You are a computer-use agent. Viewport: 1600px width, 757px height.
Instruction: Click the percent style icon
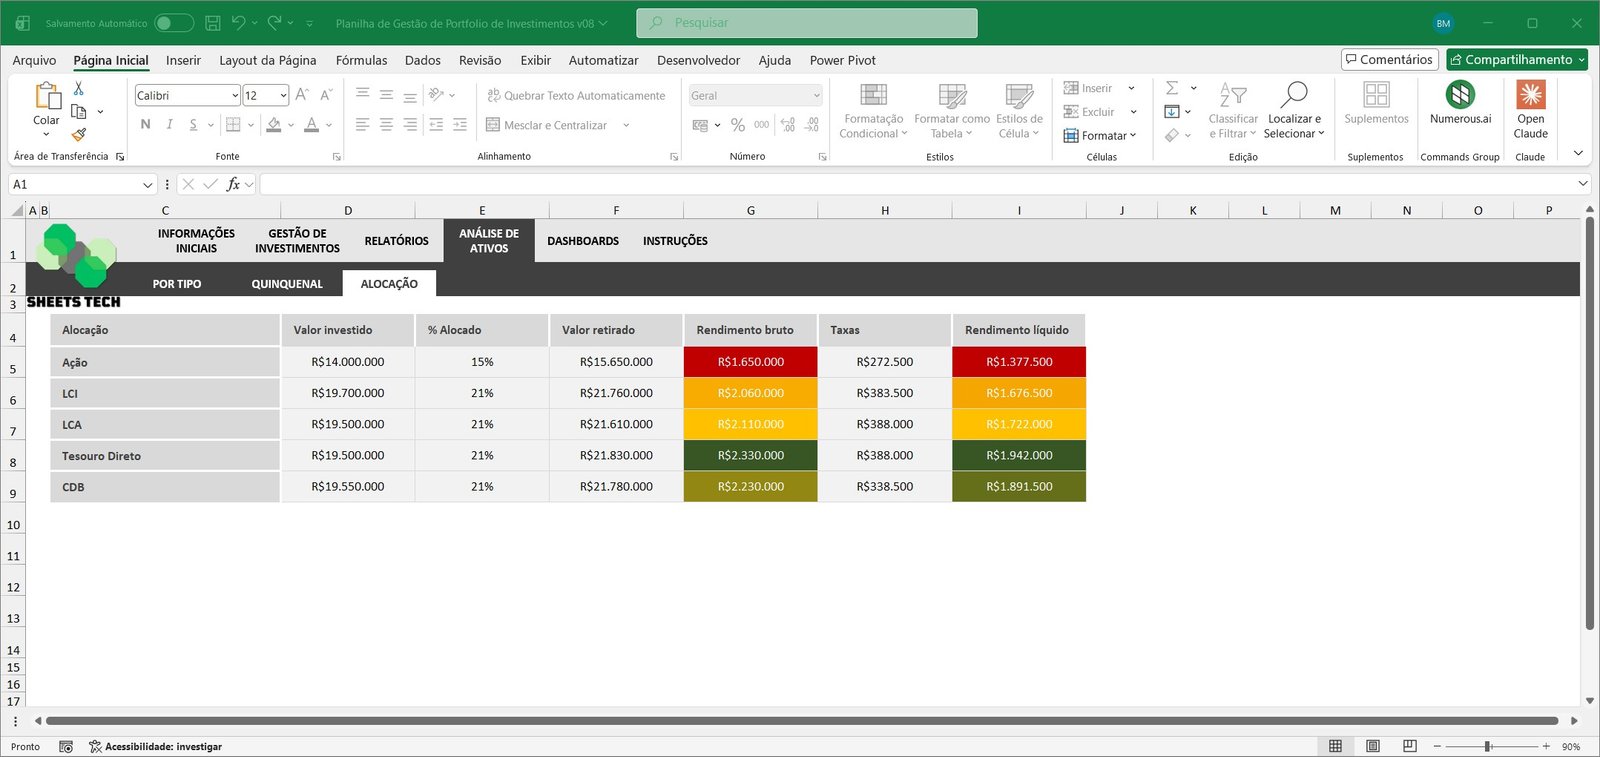coord(738,125)
